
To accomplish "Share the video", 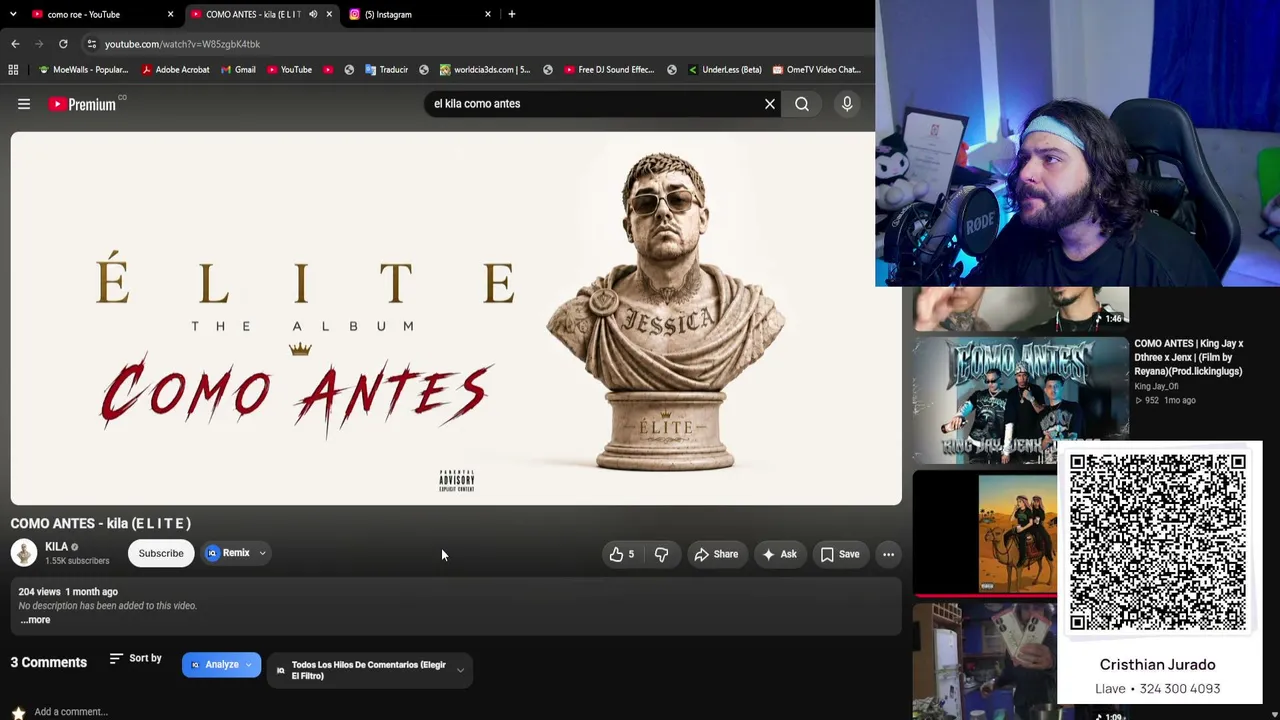I will 716,554.
